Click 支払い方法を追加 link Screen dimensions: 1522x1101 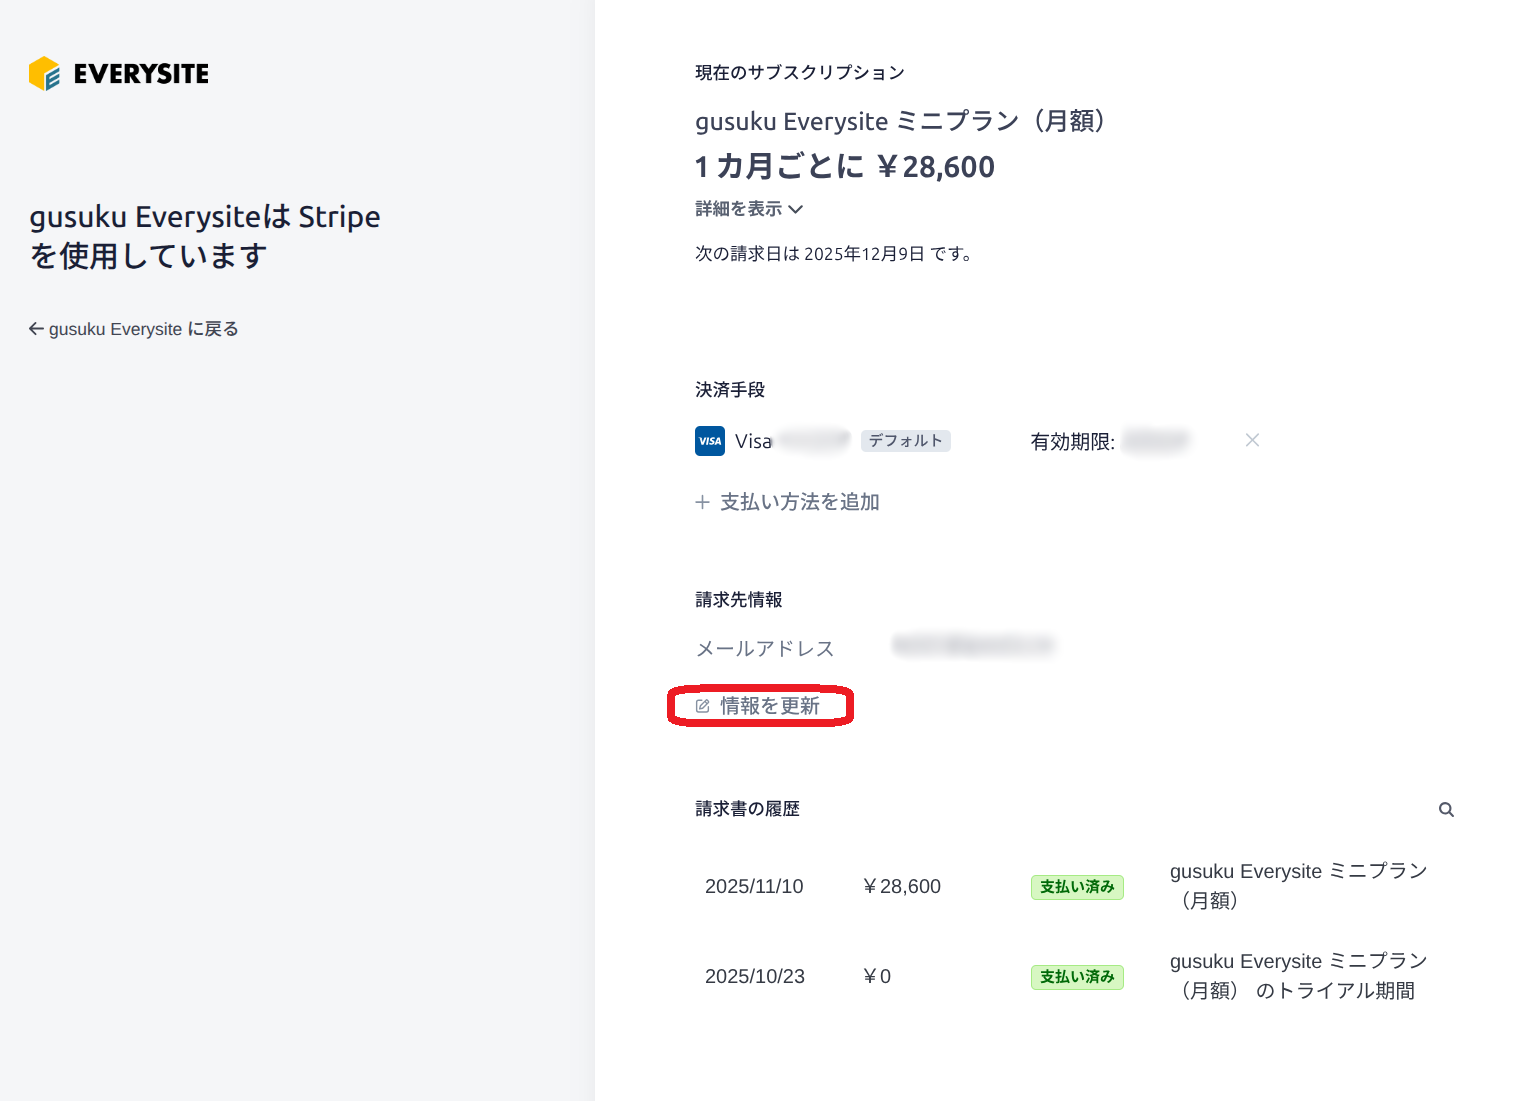tap(799, 502)
